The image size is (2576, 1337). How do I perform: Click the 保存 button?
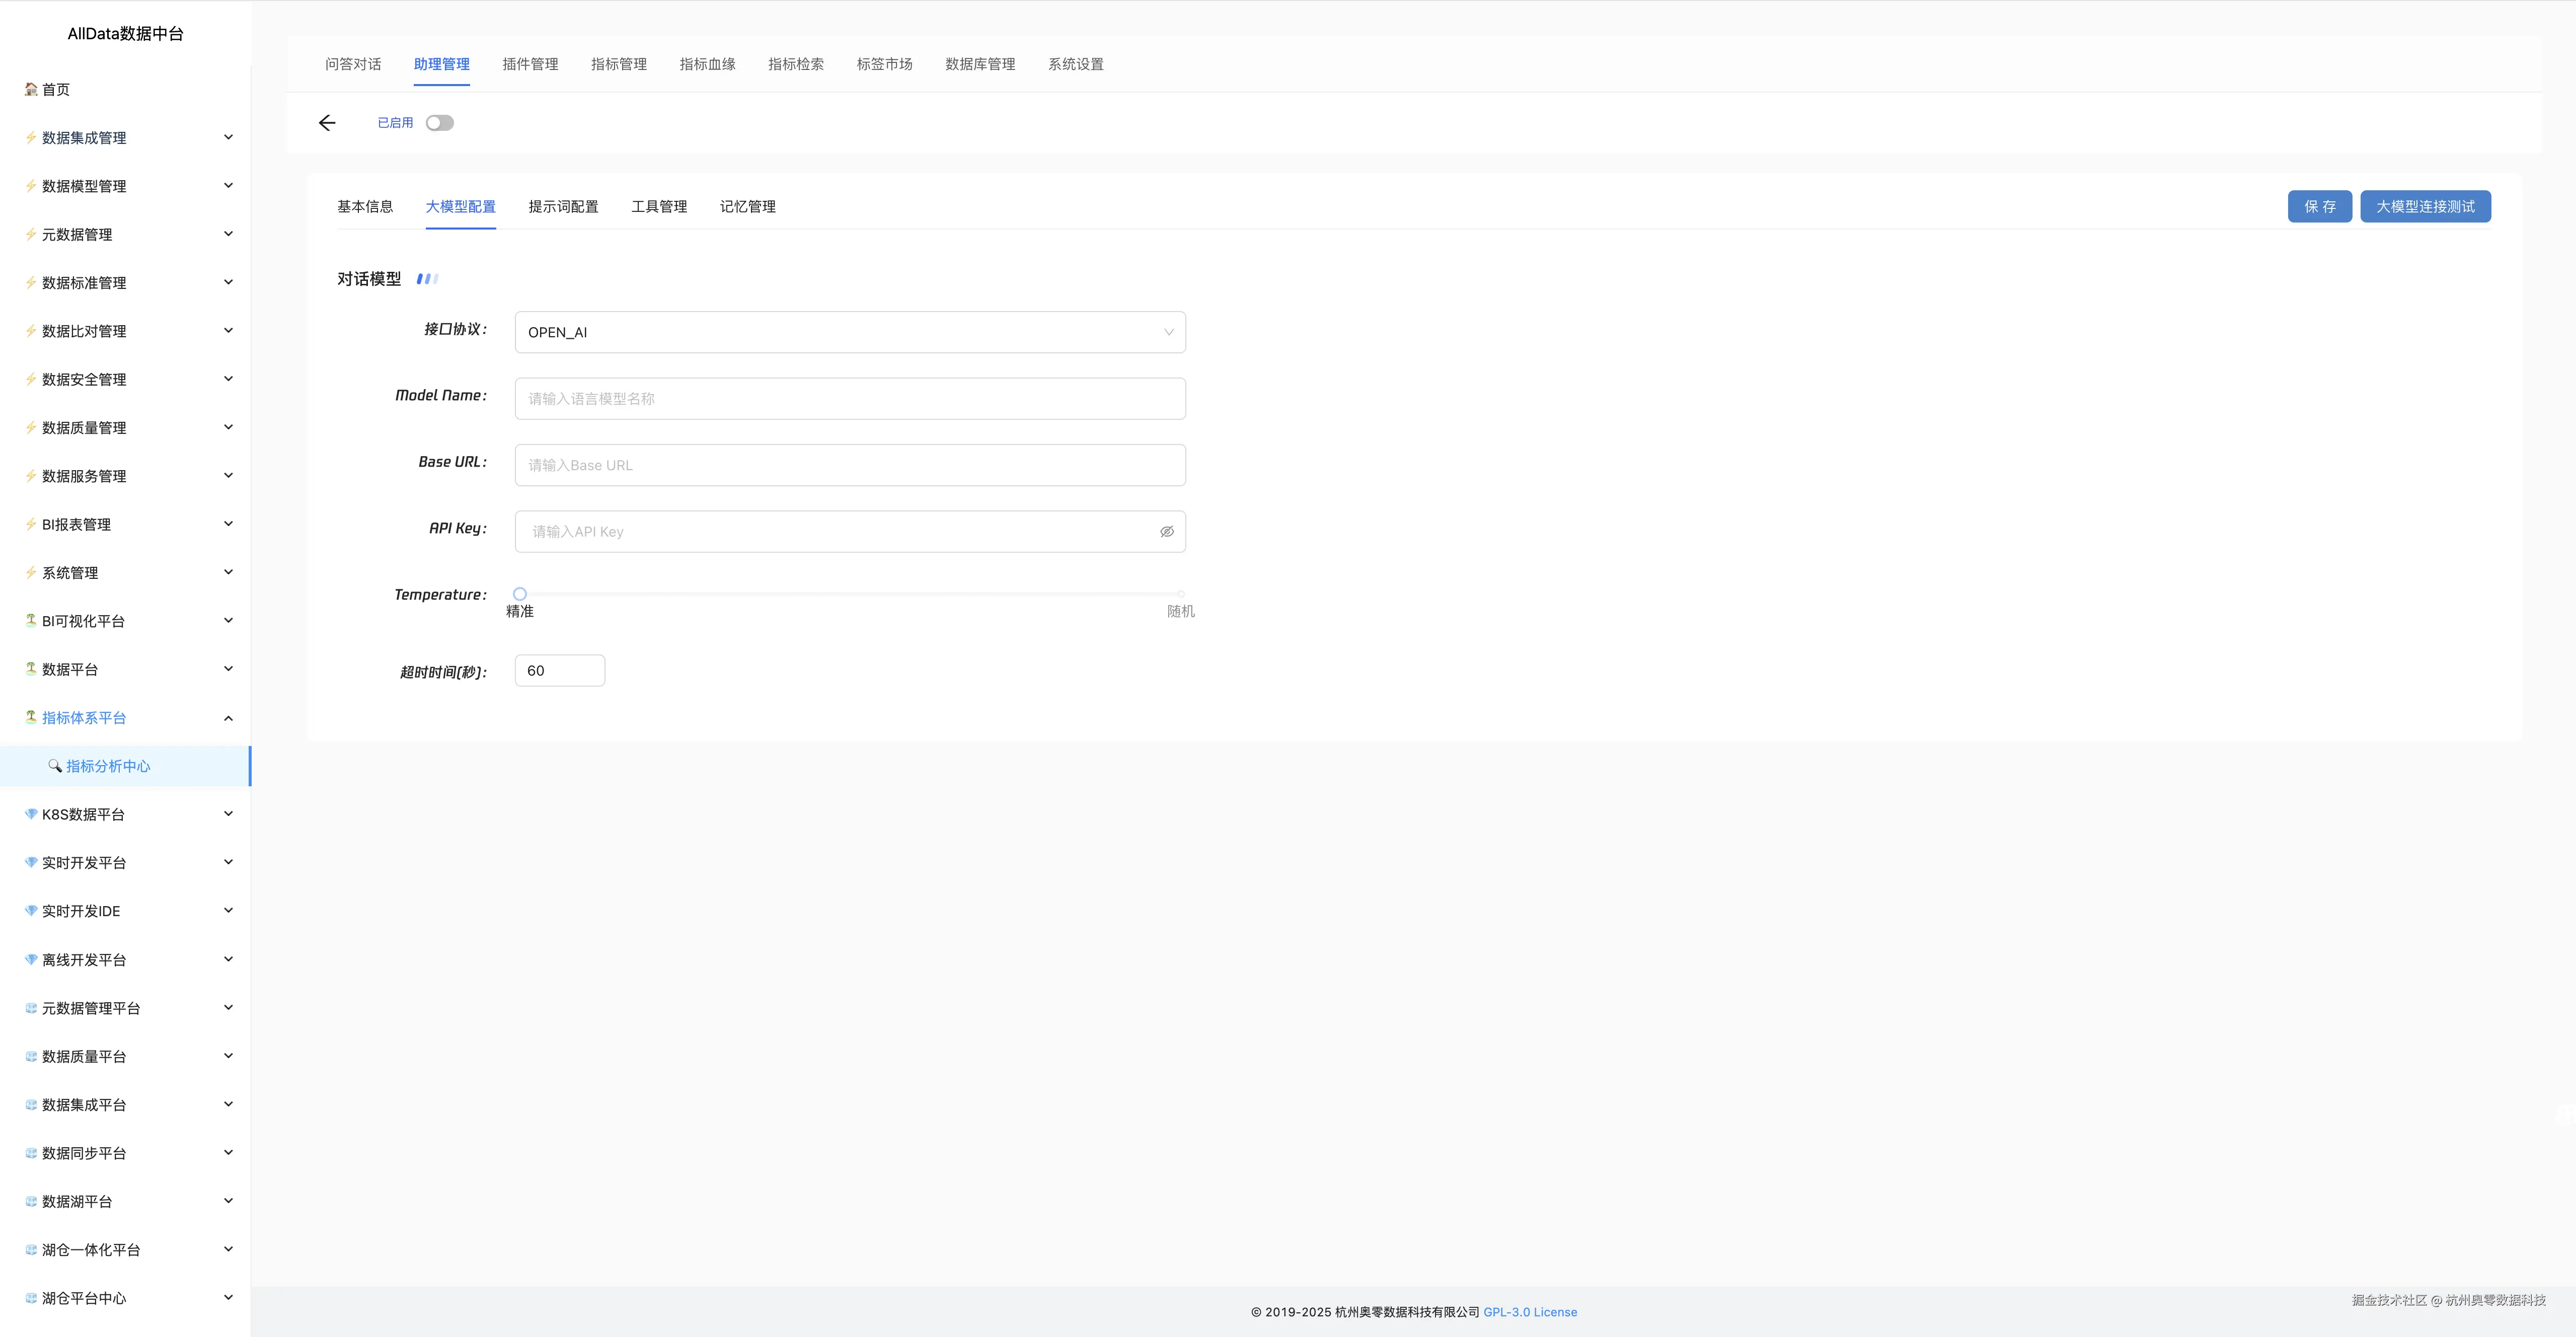coord(2319,207)
